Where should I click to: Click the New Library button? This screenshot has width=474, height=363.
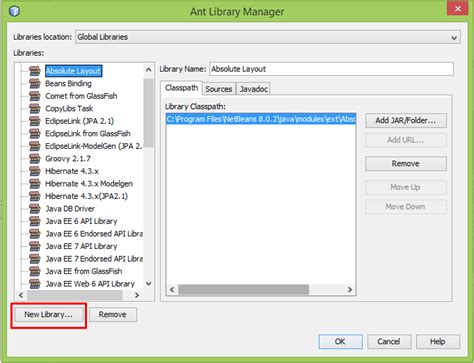pos(48,314)
